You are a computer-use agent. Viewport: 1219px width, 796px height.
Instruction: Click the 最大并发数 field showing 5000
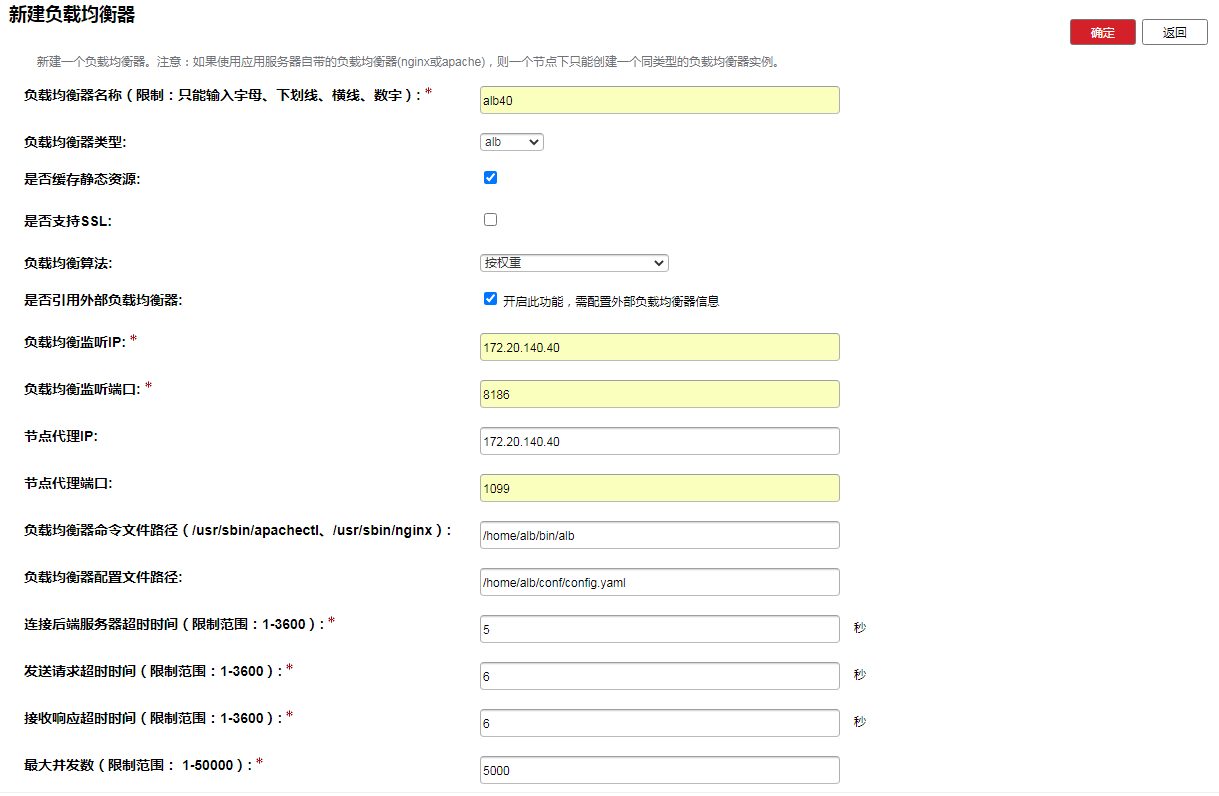[659, 770]
